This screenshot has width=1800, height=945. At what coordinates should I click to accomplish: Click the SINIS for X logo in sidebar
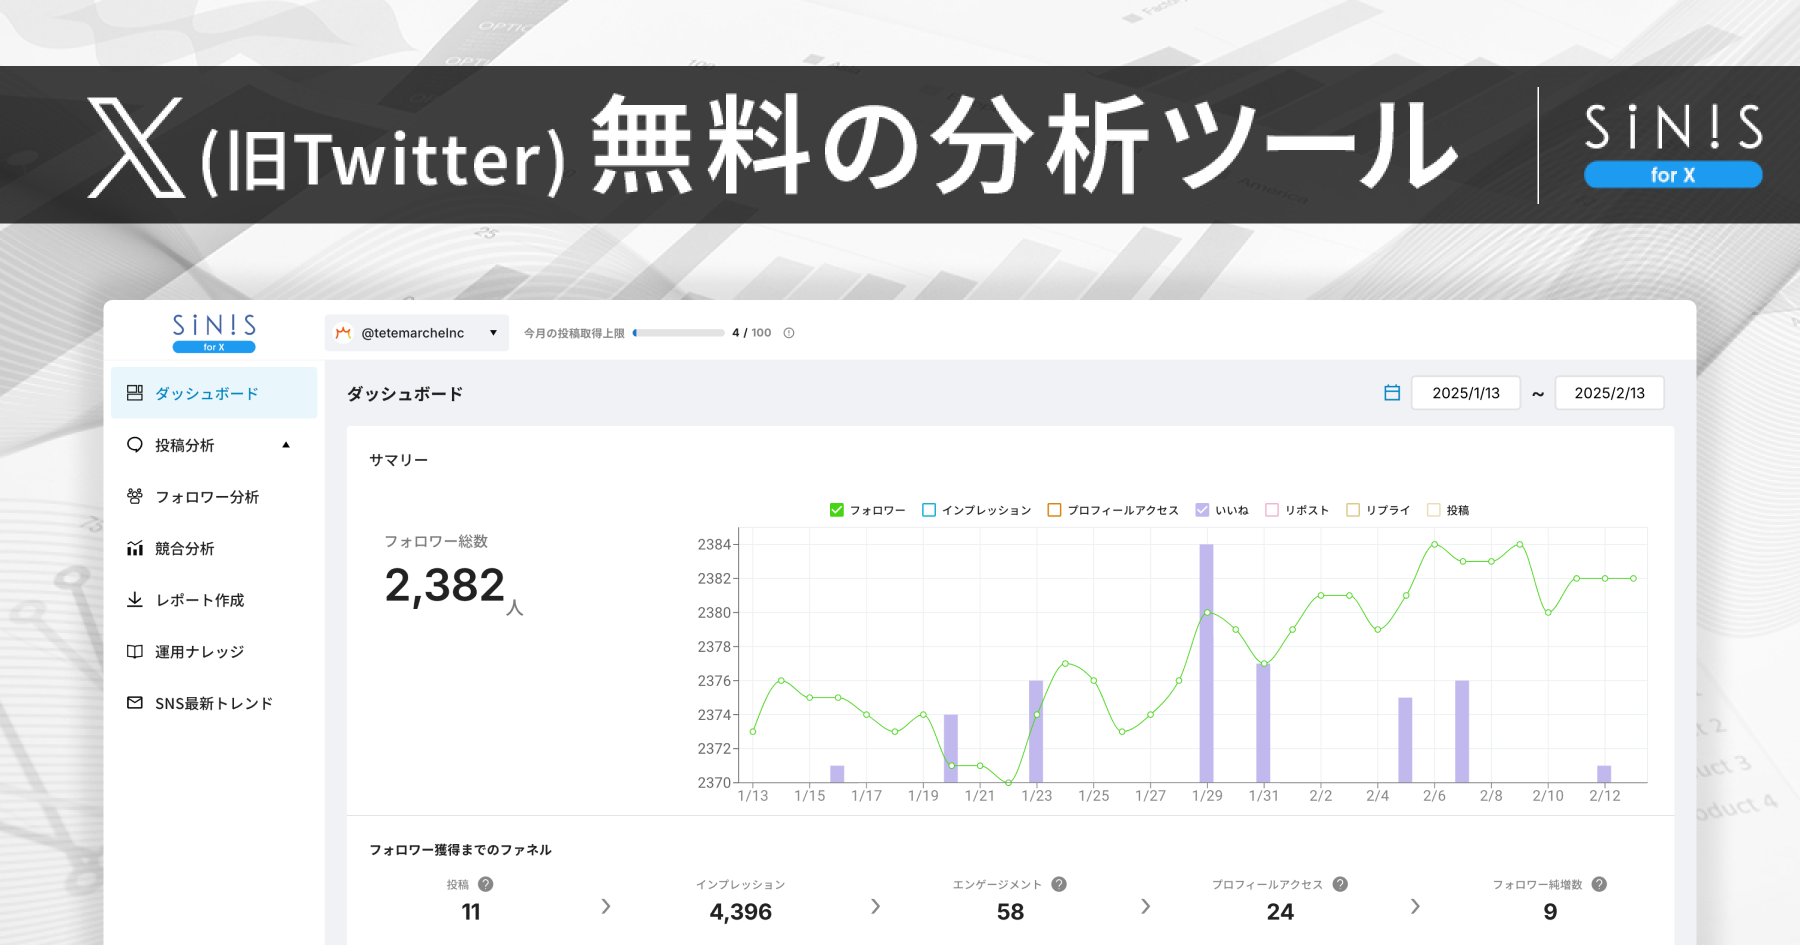point(214,333)
